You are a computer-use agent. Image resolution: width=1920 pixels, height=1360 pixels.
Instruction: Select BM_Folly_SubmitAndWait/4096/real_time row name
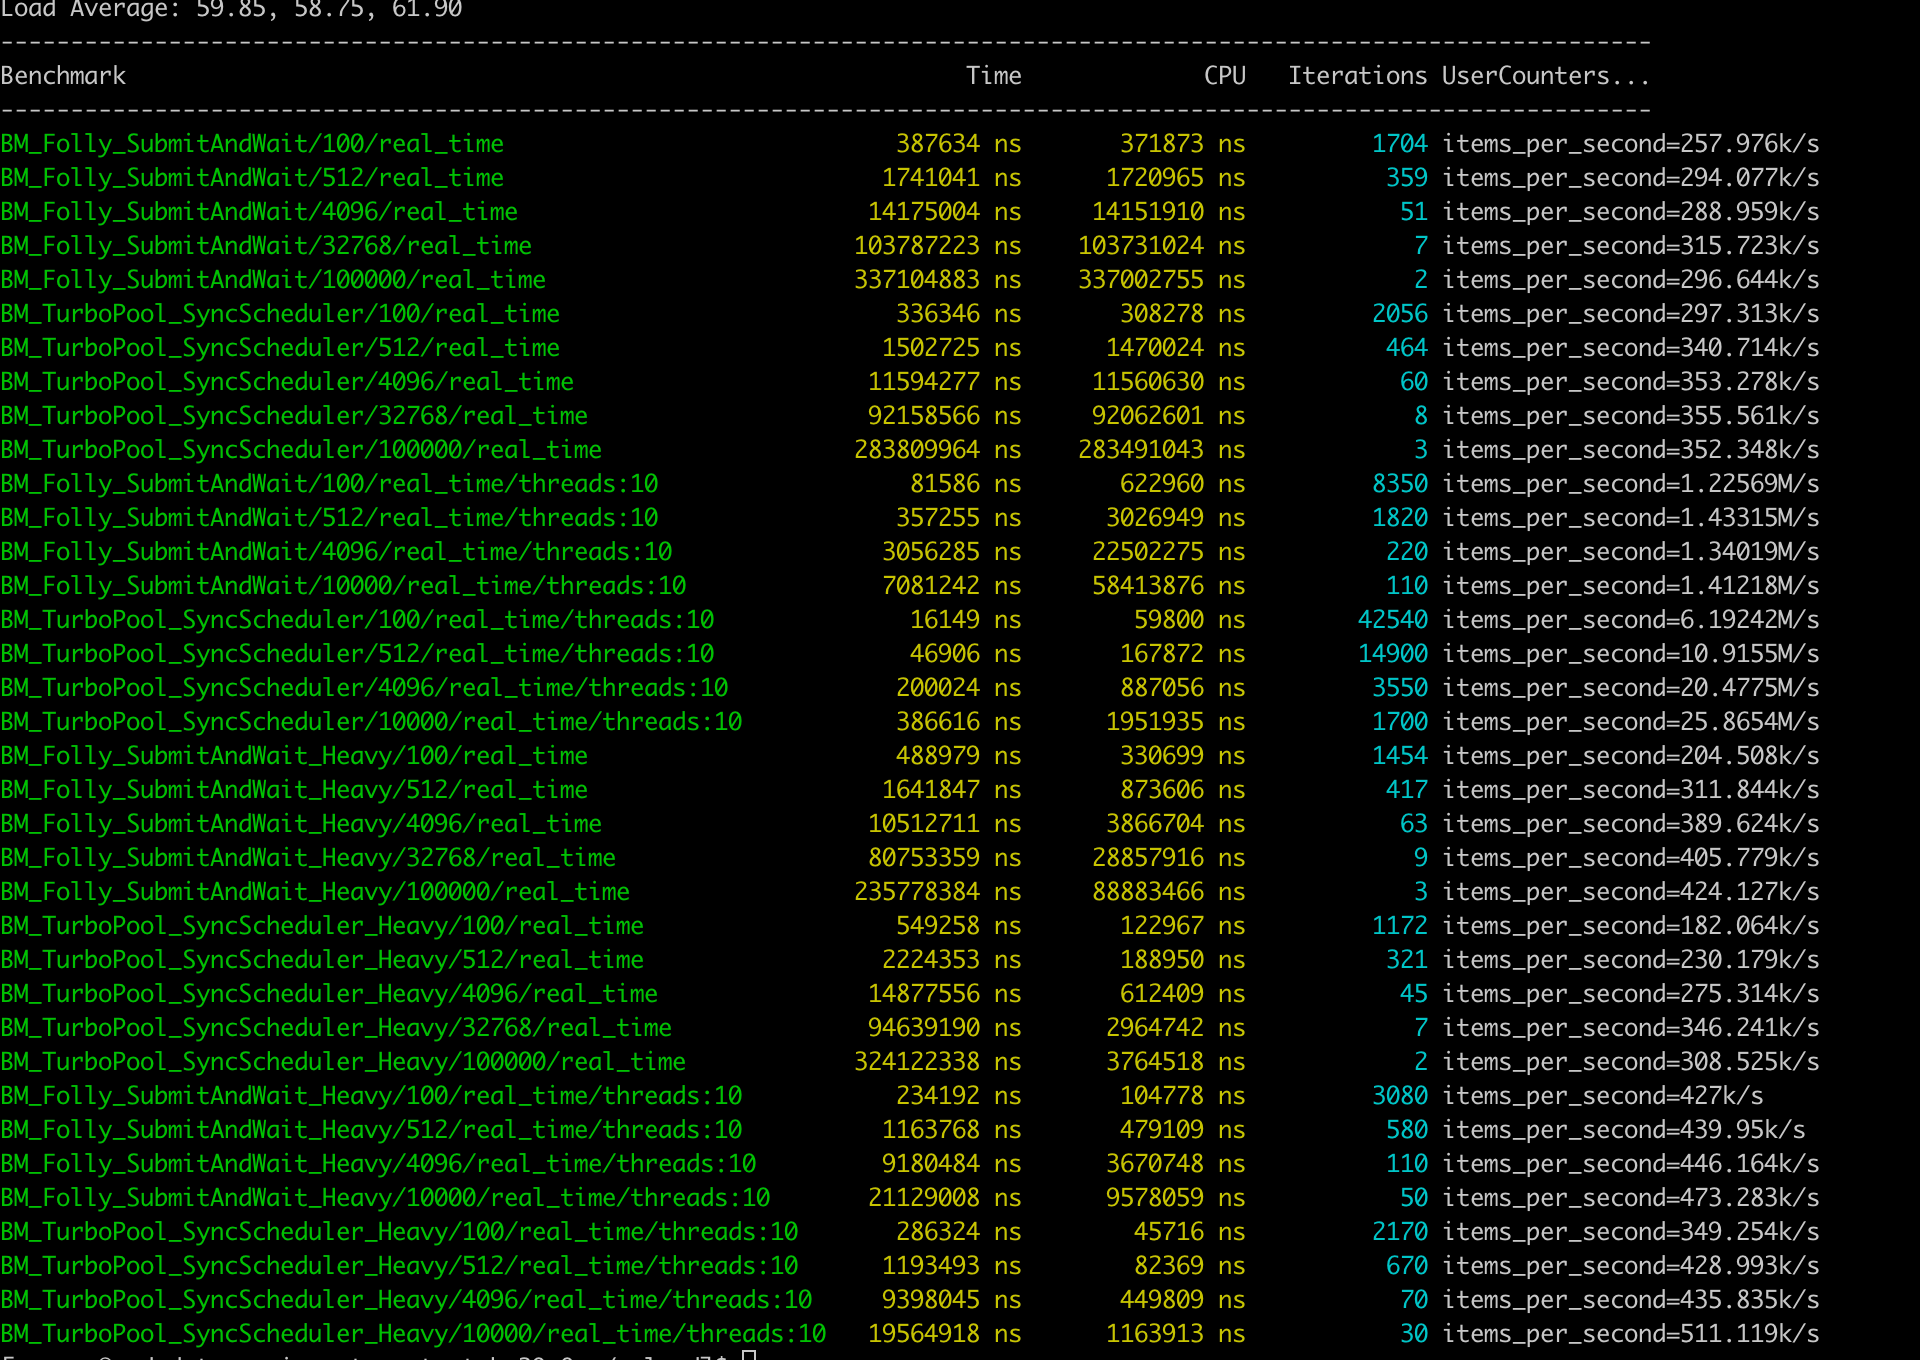click(x=259, y=212)
